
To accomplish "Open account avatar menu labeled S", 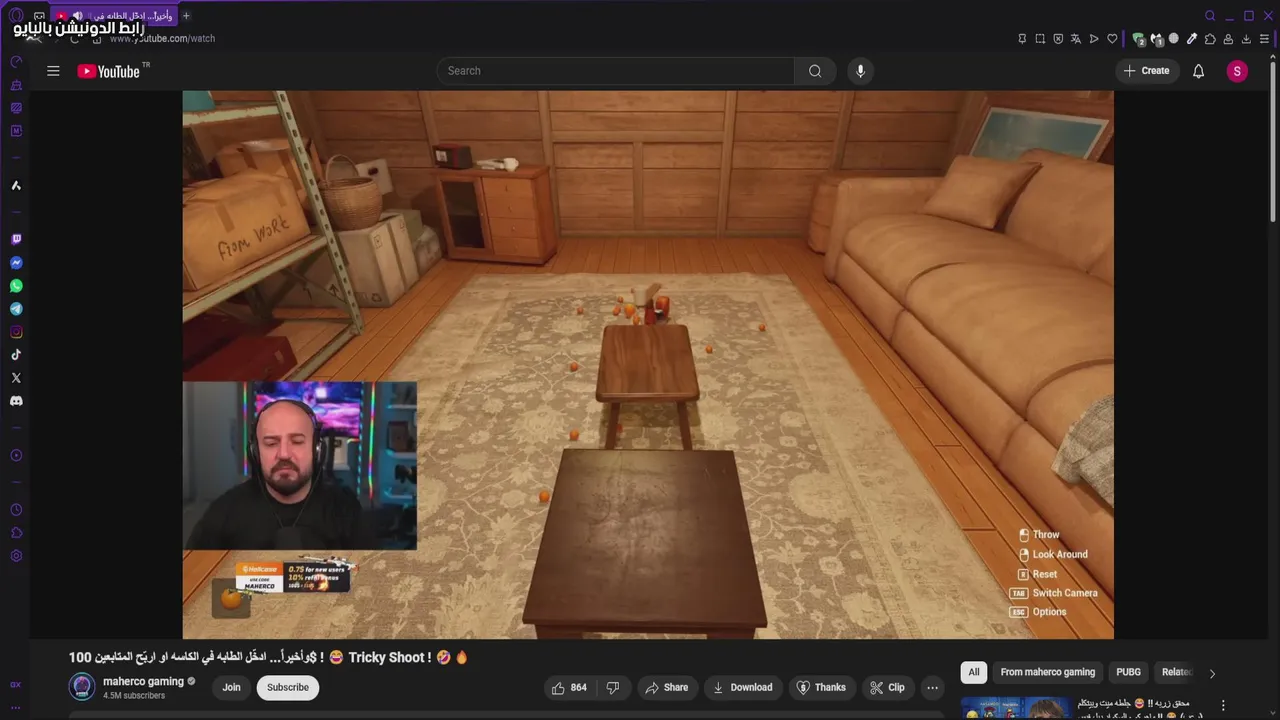I will coord(1237,71).
